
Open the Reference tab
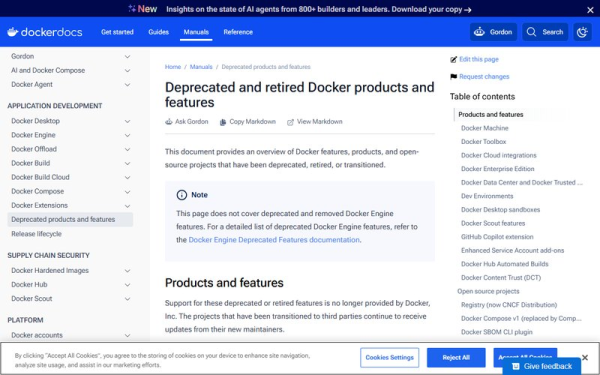point(238,32)
